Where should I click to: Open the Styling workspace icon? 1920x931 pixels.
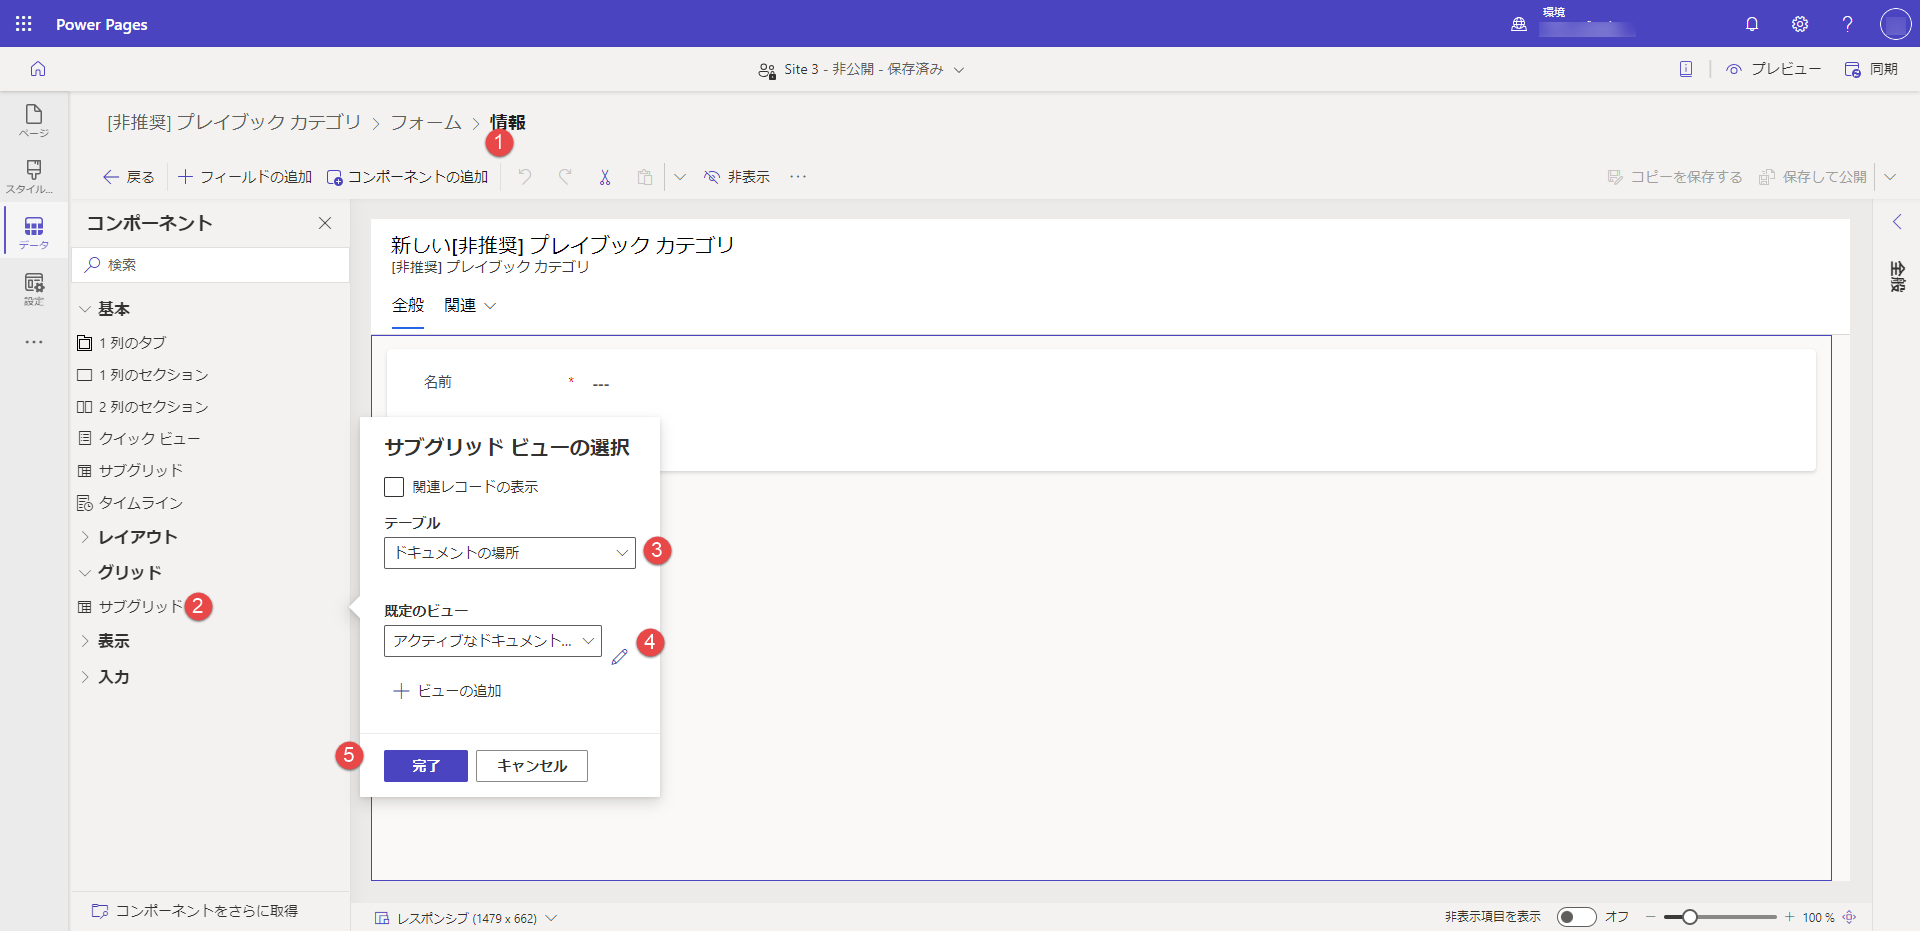point(34,176)
